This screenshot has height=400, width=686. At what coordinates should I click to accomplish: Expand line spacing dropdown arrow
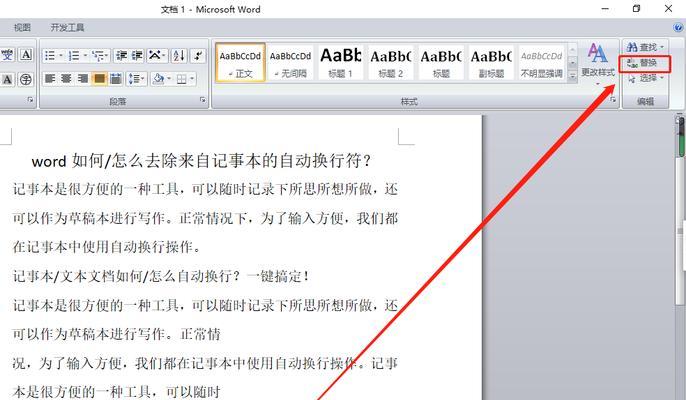point(144,79)
